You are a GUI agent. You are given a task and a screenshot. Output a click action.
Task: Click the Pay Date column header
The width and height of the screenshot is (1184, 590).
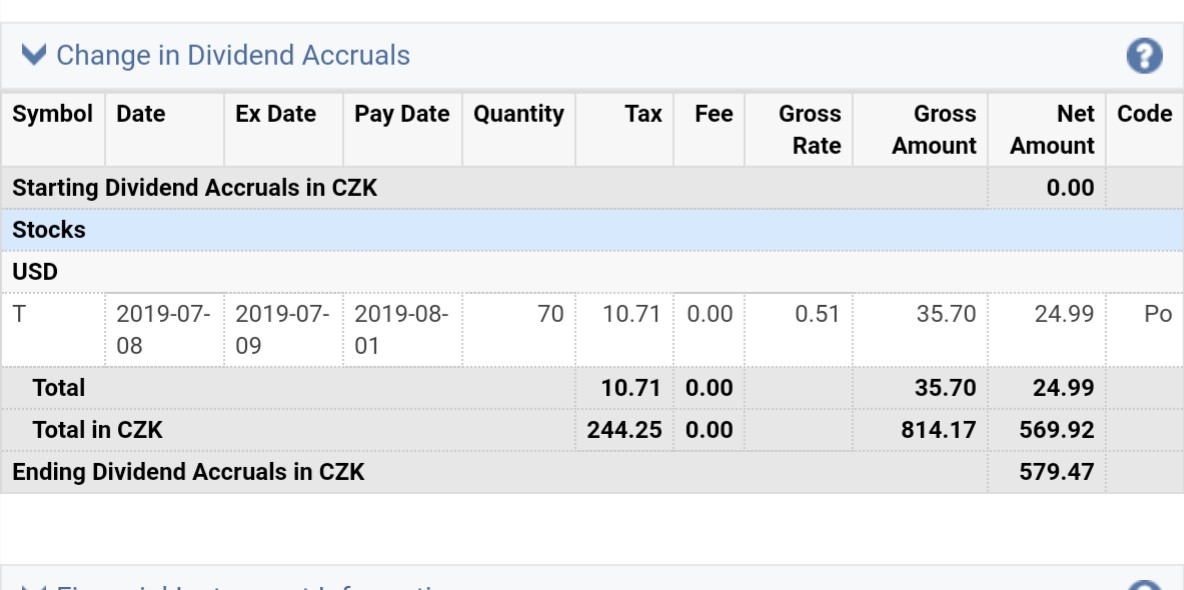tap(401, 114)
